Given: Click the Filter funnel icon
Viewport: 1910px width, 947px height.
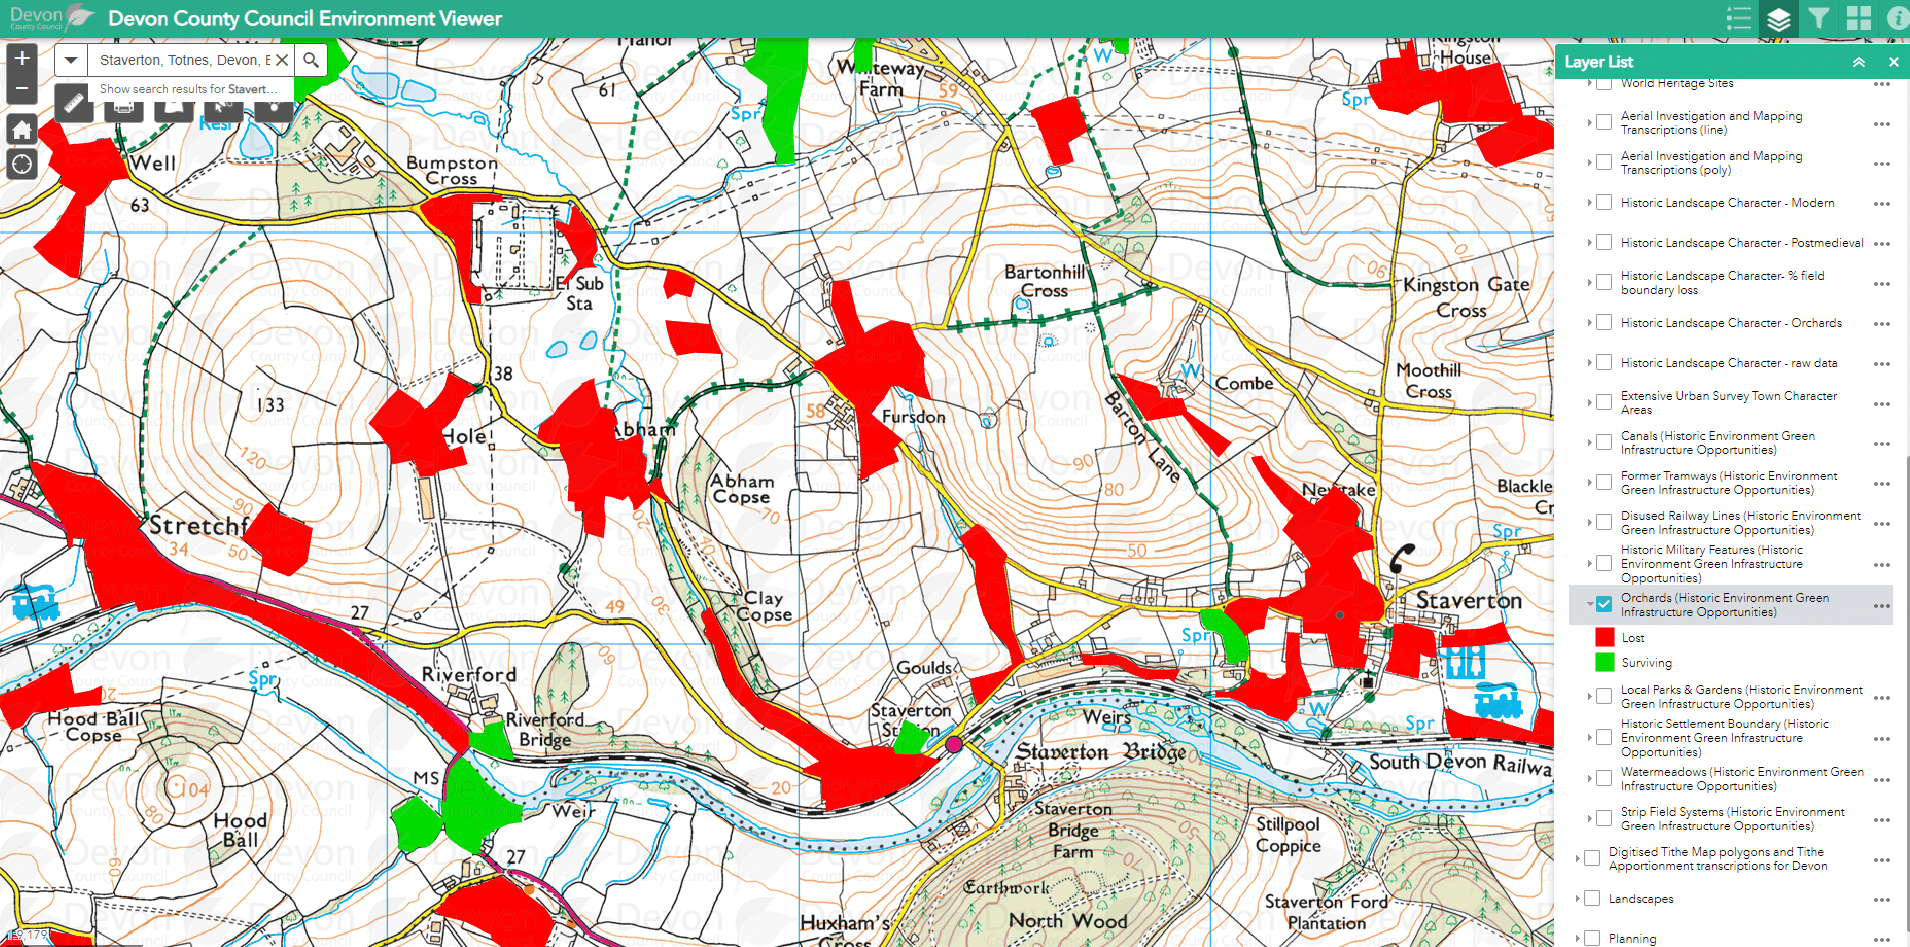Looking at the screenshot, I should [x=1819, y=19].
